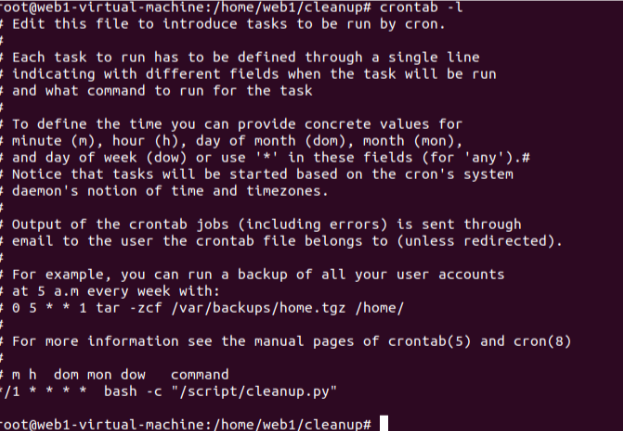
Task: Click the 'root@web1-virtual-machine' prompt on the bottom line
Action: (100, 424)
